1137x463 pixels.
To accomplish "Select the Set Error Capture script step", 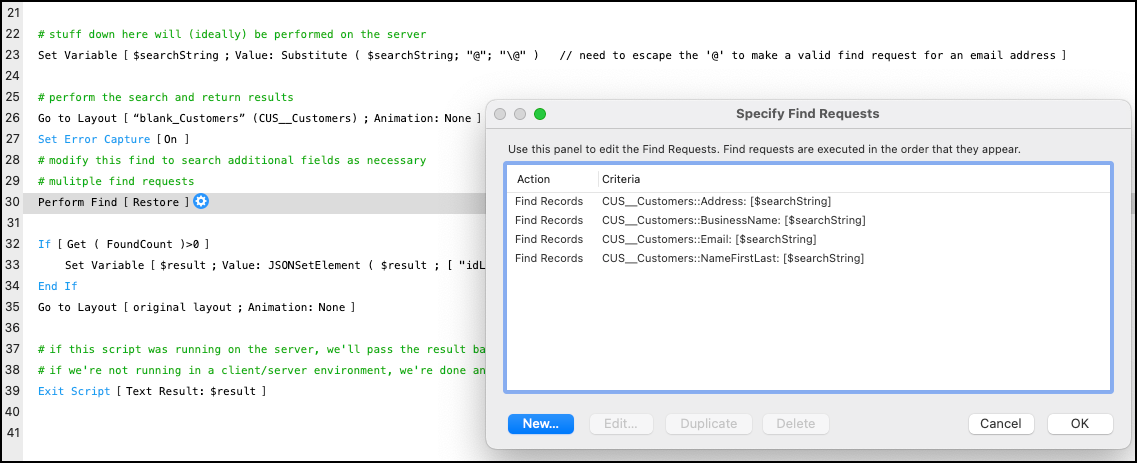I will click(113, 138).
